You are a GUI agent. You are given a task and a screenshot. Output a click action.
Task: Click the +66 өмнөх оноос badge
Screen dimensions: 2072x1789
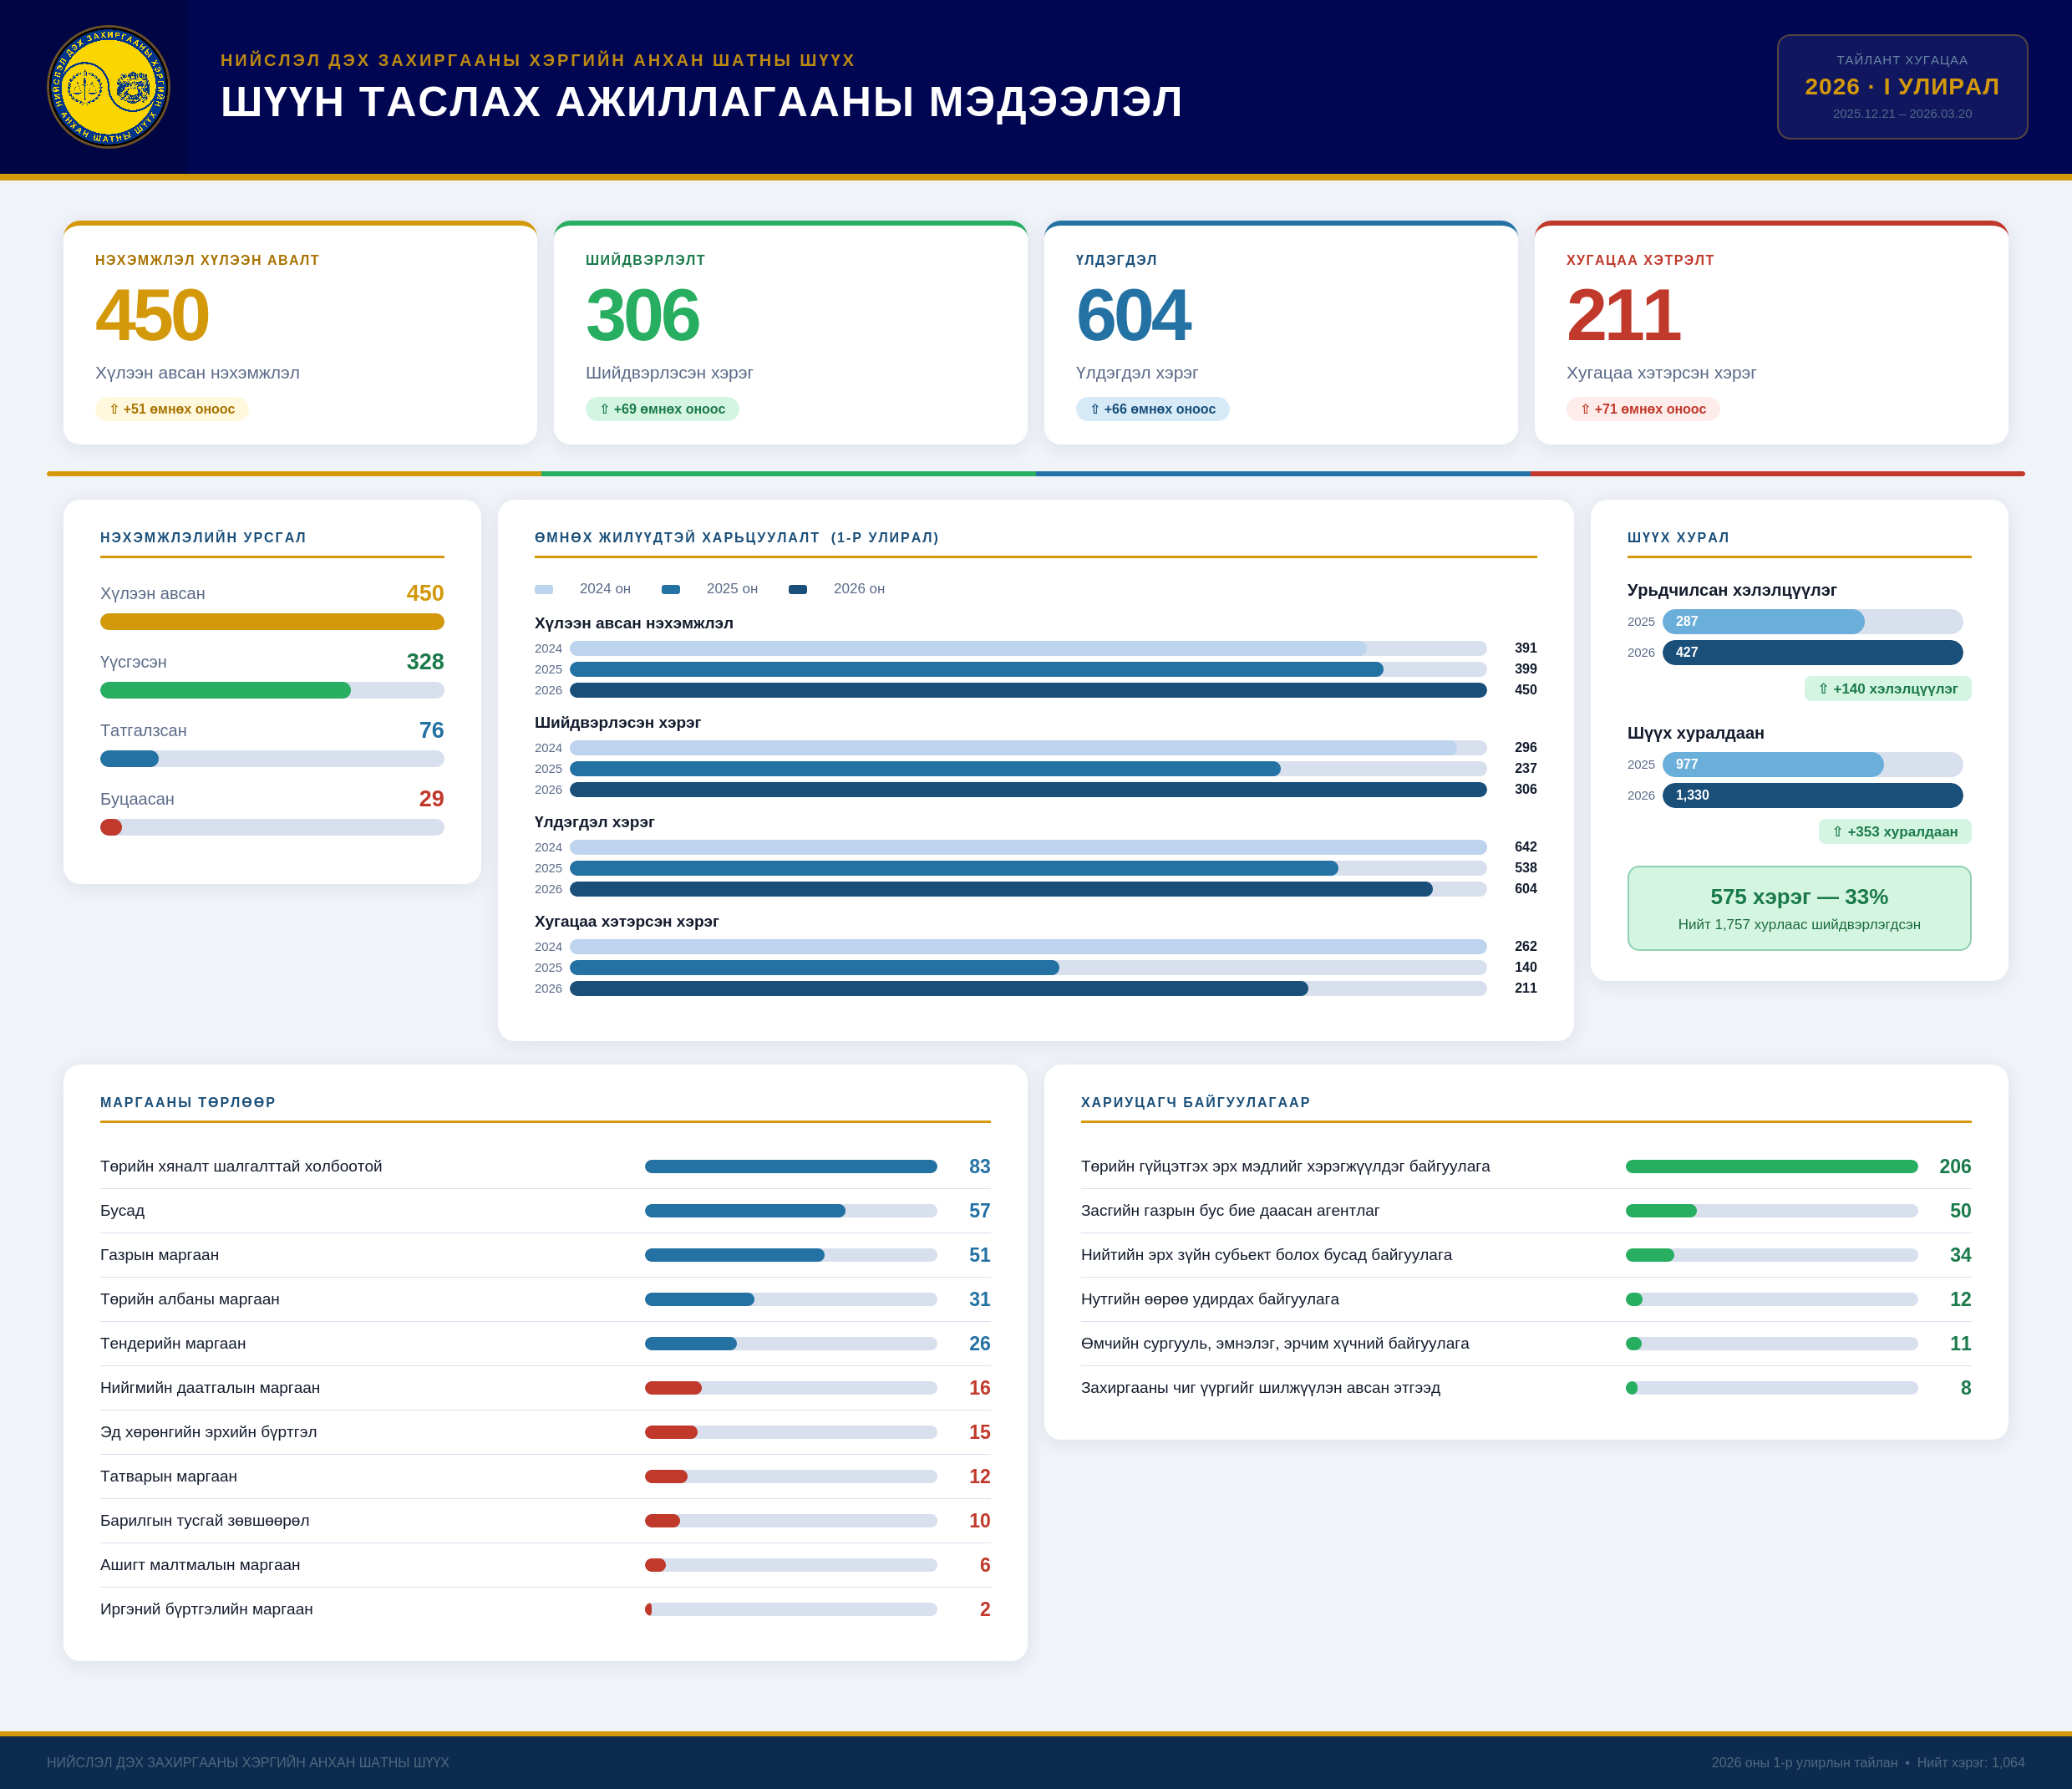(x=1152, y=409)
